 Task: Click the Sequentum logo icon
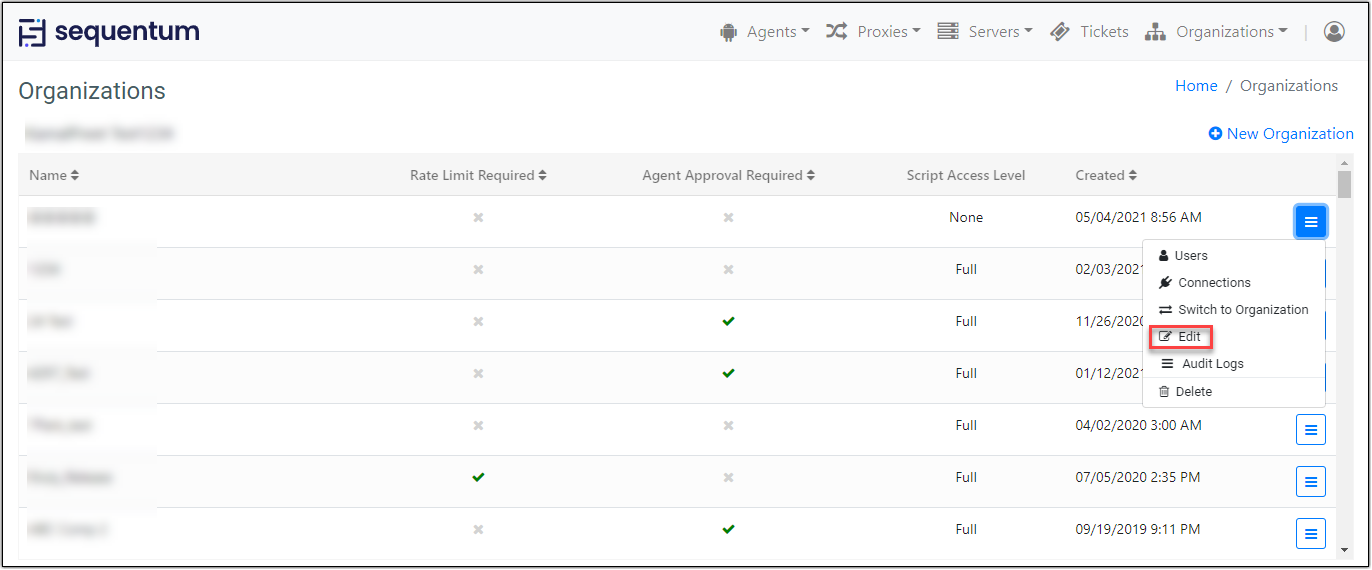click(32, 32)
